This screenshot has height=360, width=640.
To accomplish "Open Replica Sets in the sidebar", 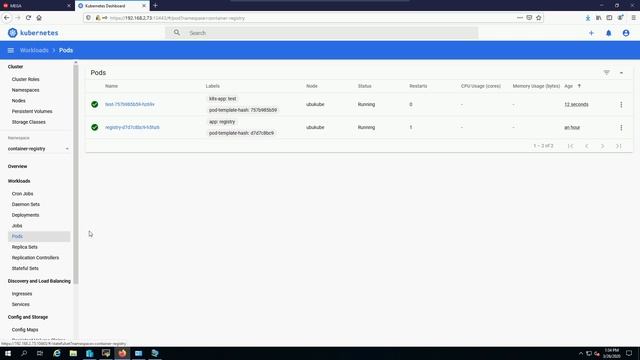I will click(24, 247).
